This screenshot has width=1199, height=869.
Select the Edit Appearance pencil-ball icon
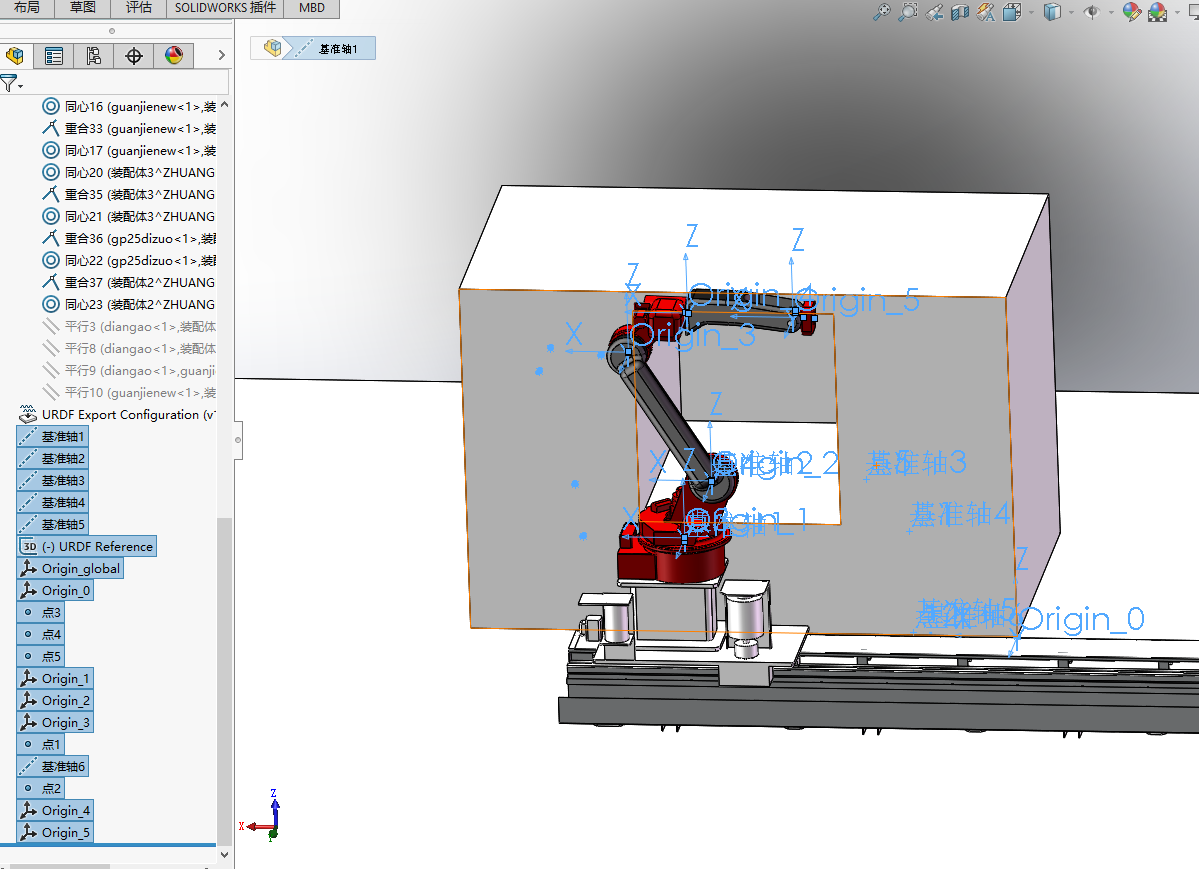point(1132,12)
